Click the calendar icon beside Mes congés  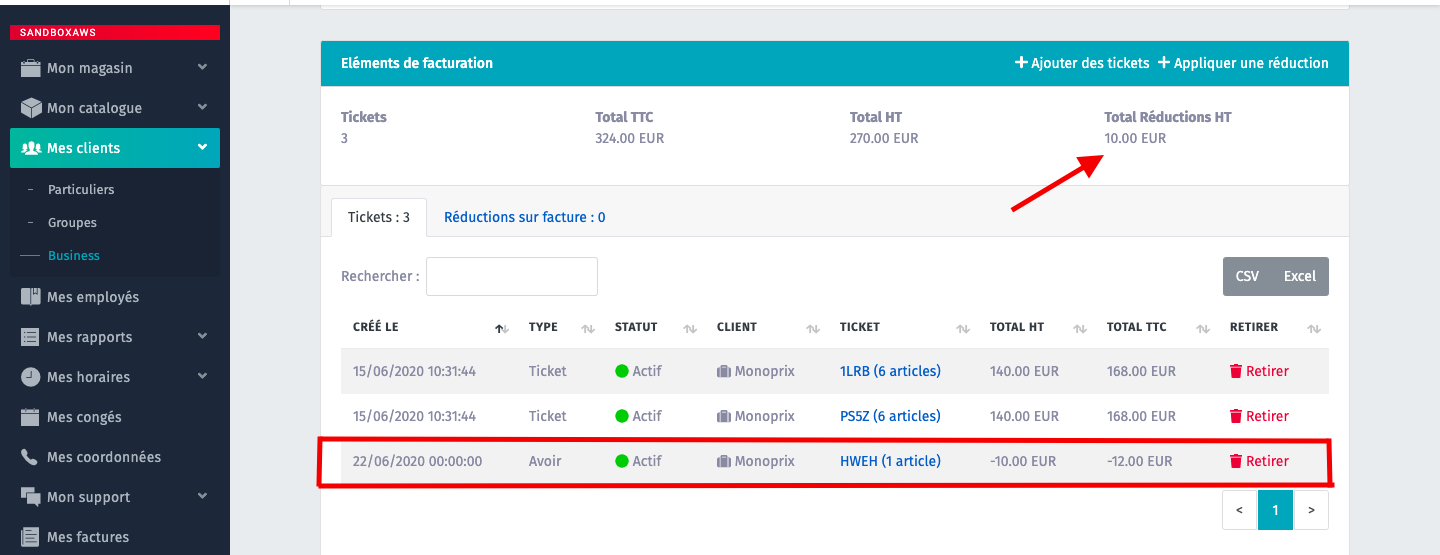click(x=30, y=417)
